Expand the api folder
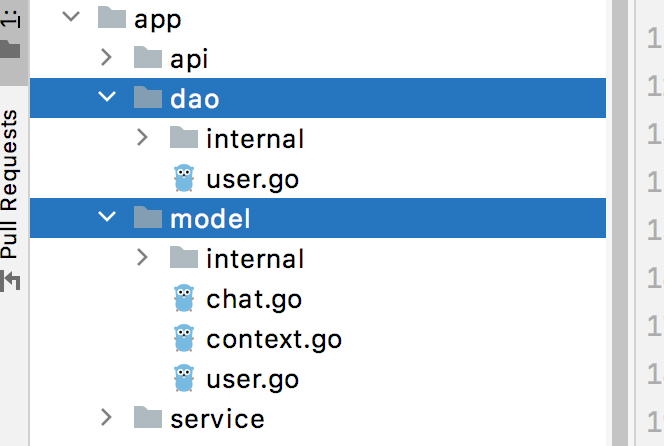The image size is (664, 446). click(106, 57)
